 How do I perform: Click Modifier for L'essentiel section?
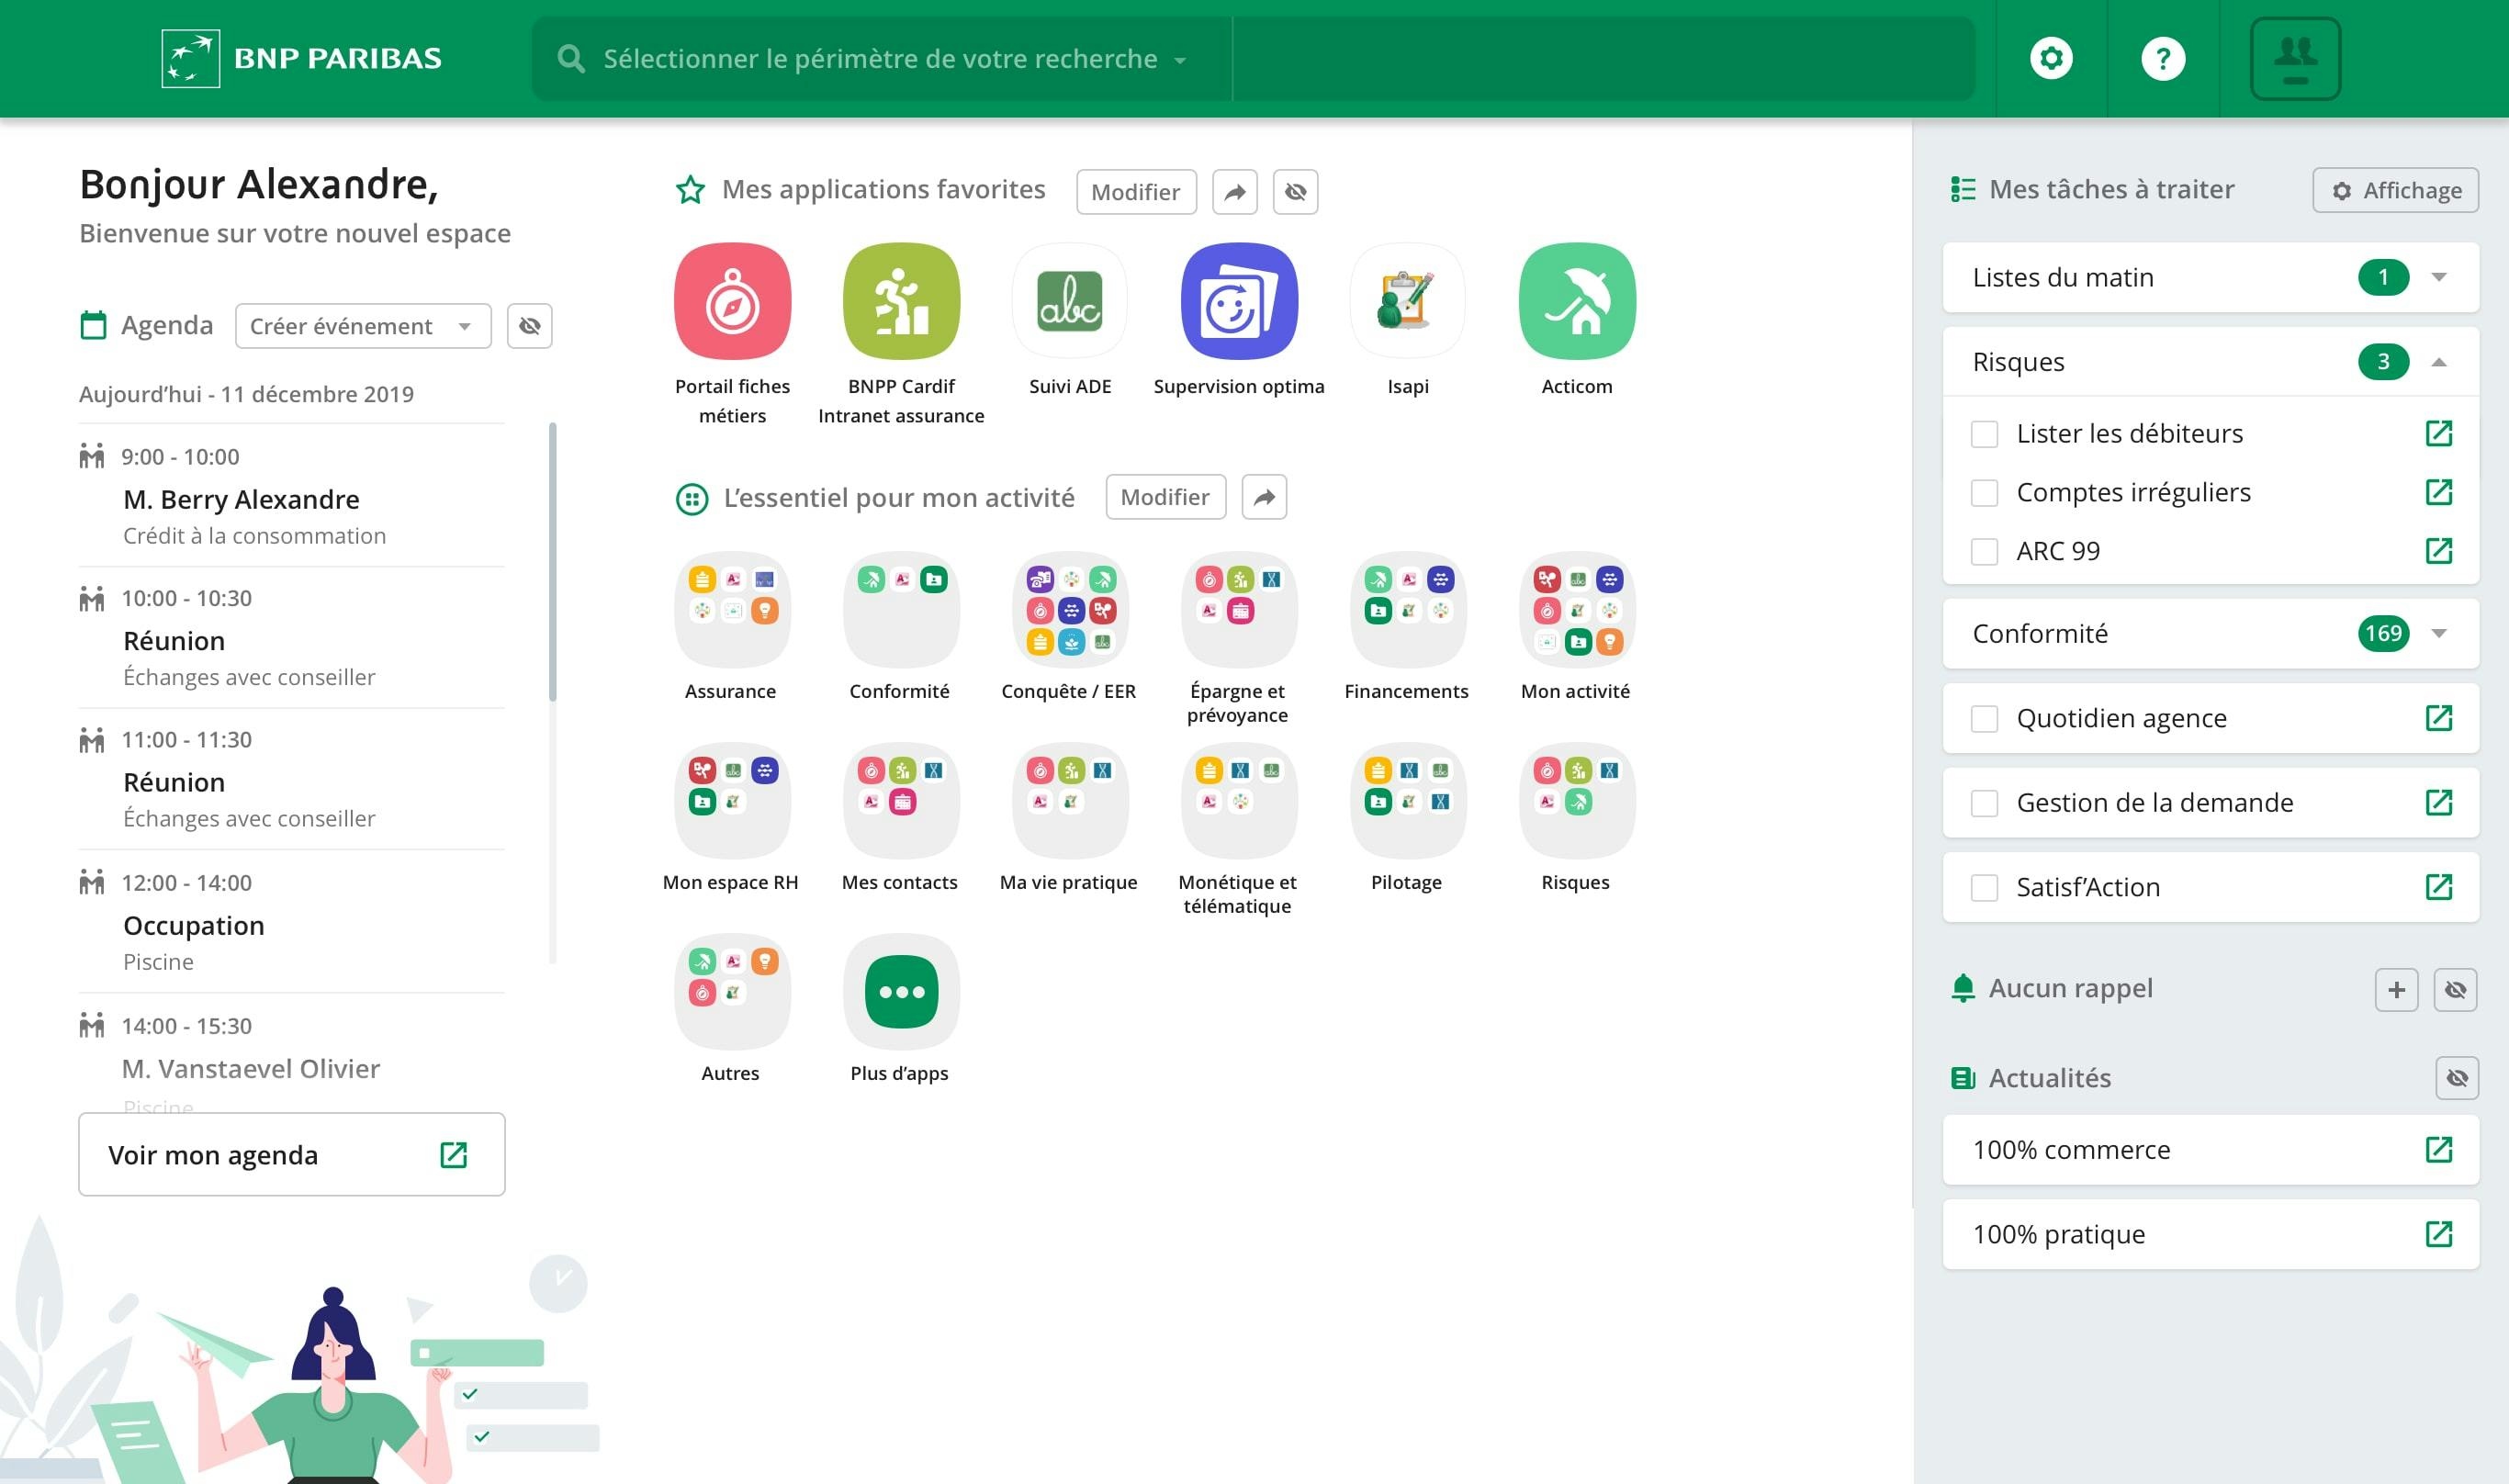pos(1165,497)
